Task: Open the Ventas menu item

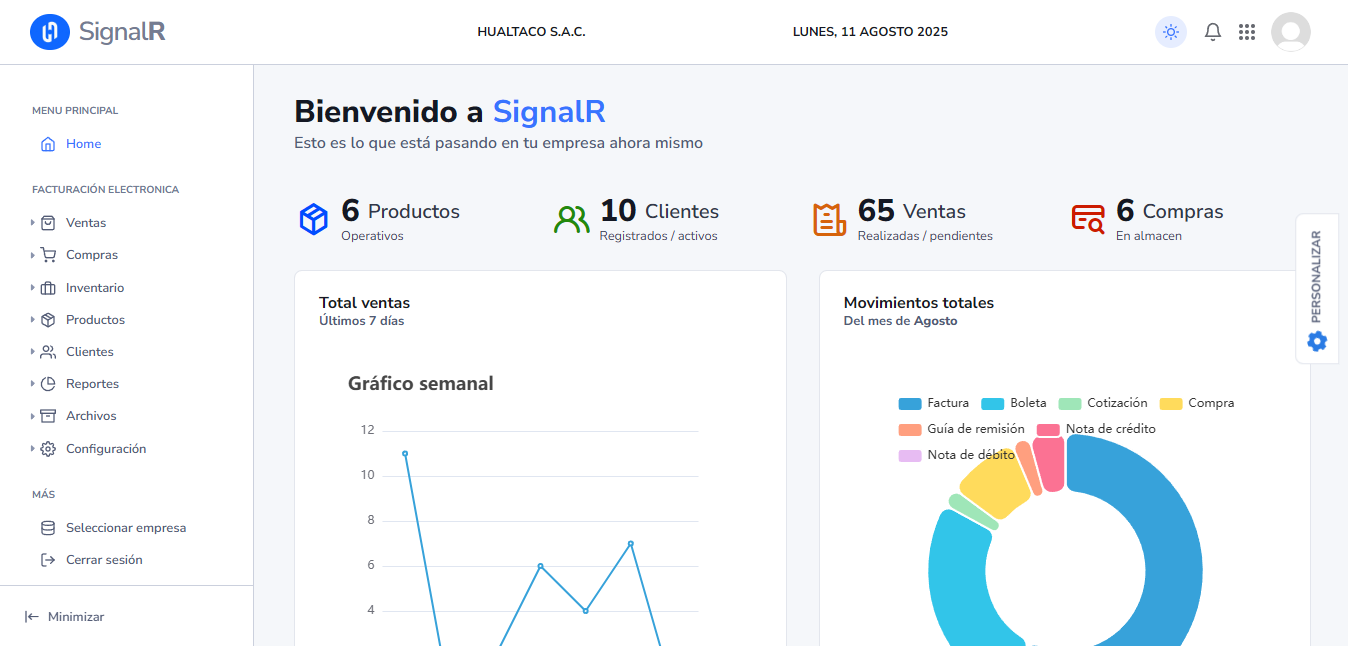Action: (x=86, y=223)
